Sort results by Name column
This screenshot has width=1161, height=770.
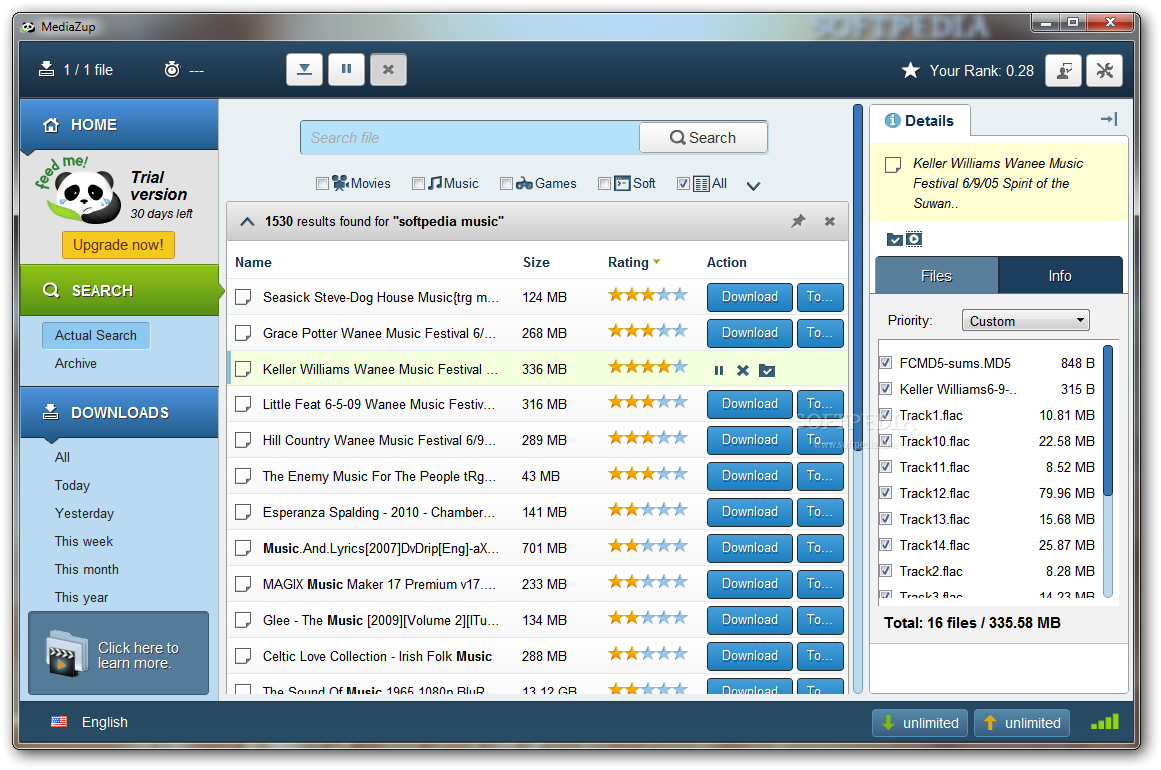[253, 262]
